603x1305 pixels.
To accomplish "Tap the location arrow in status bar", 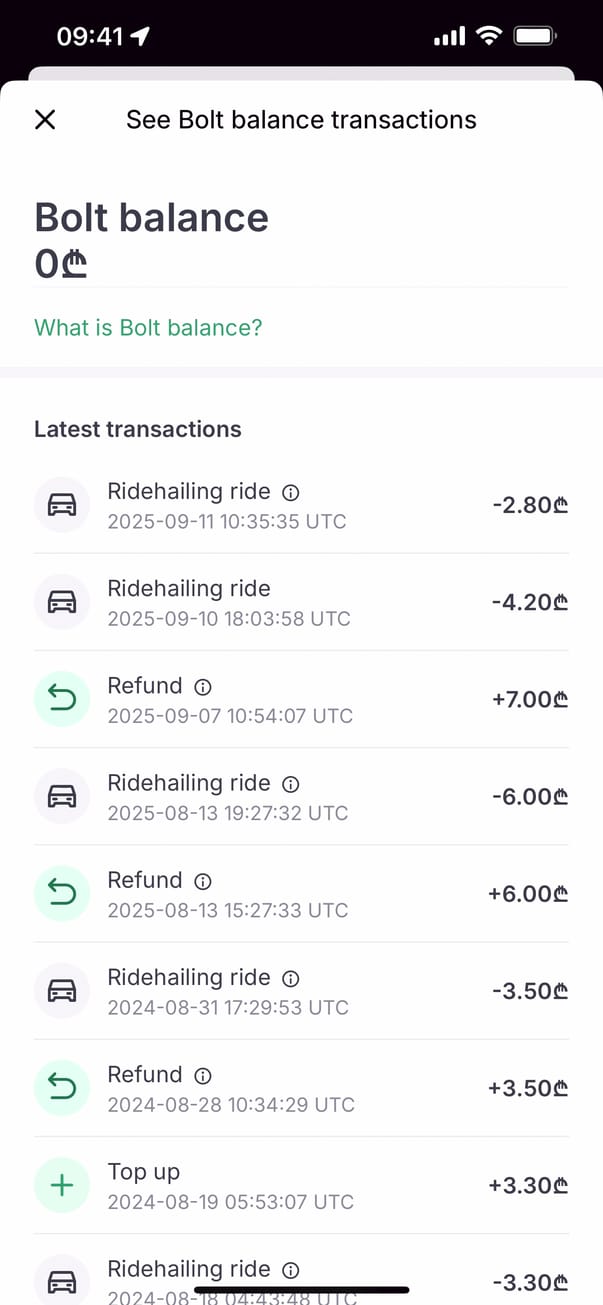I will [140, 37].
